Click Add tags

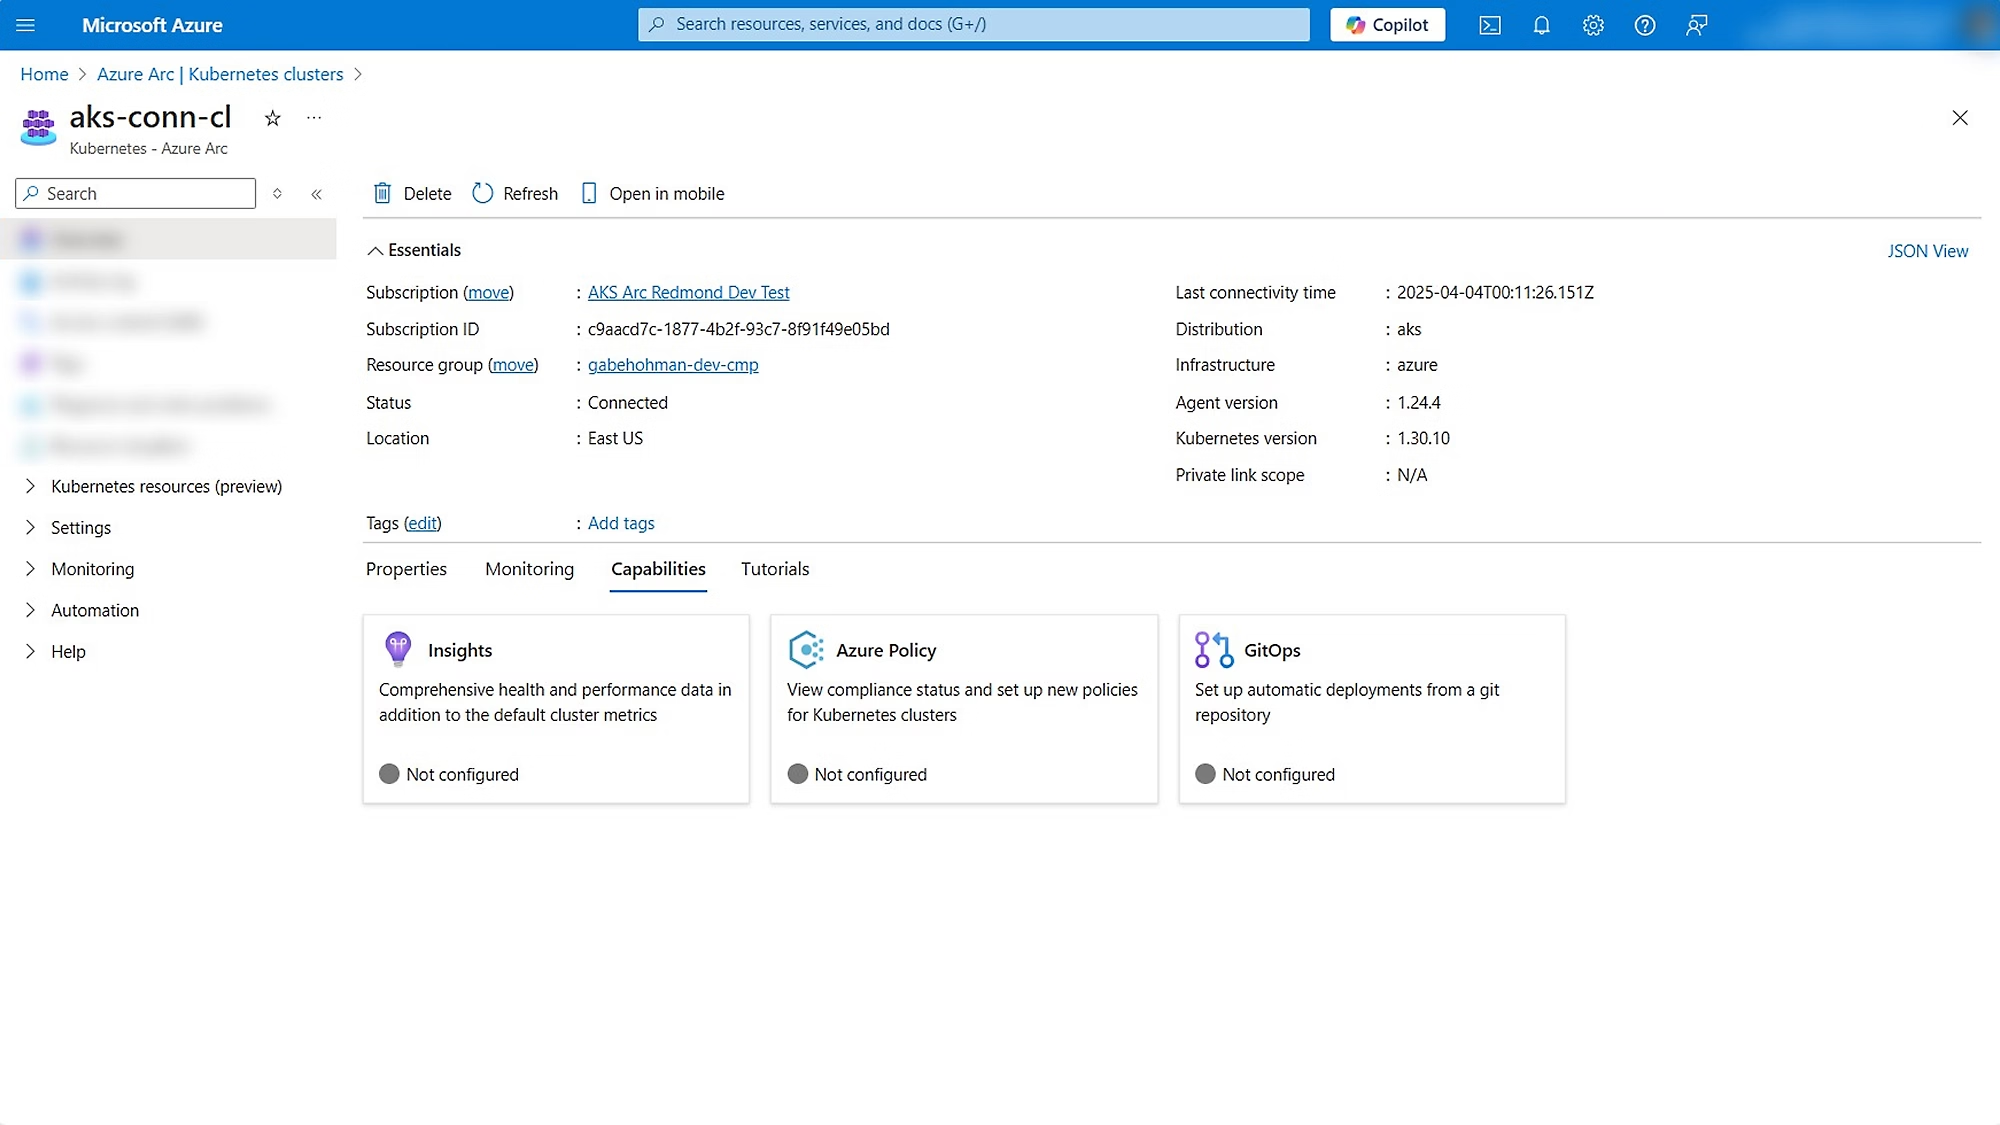tap(621, 523)
